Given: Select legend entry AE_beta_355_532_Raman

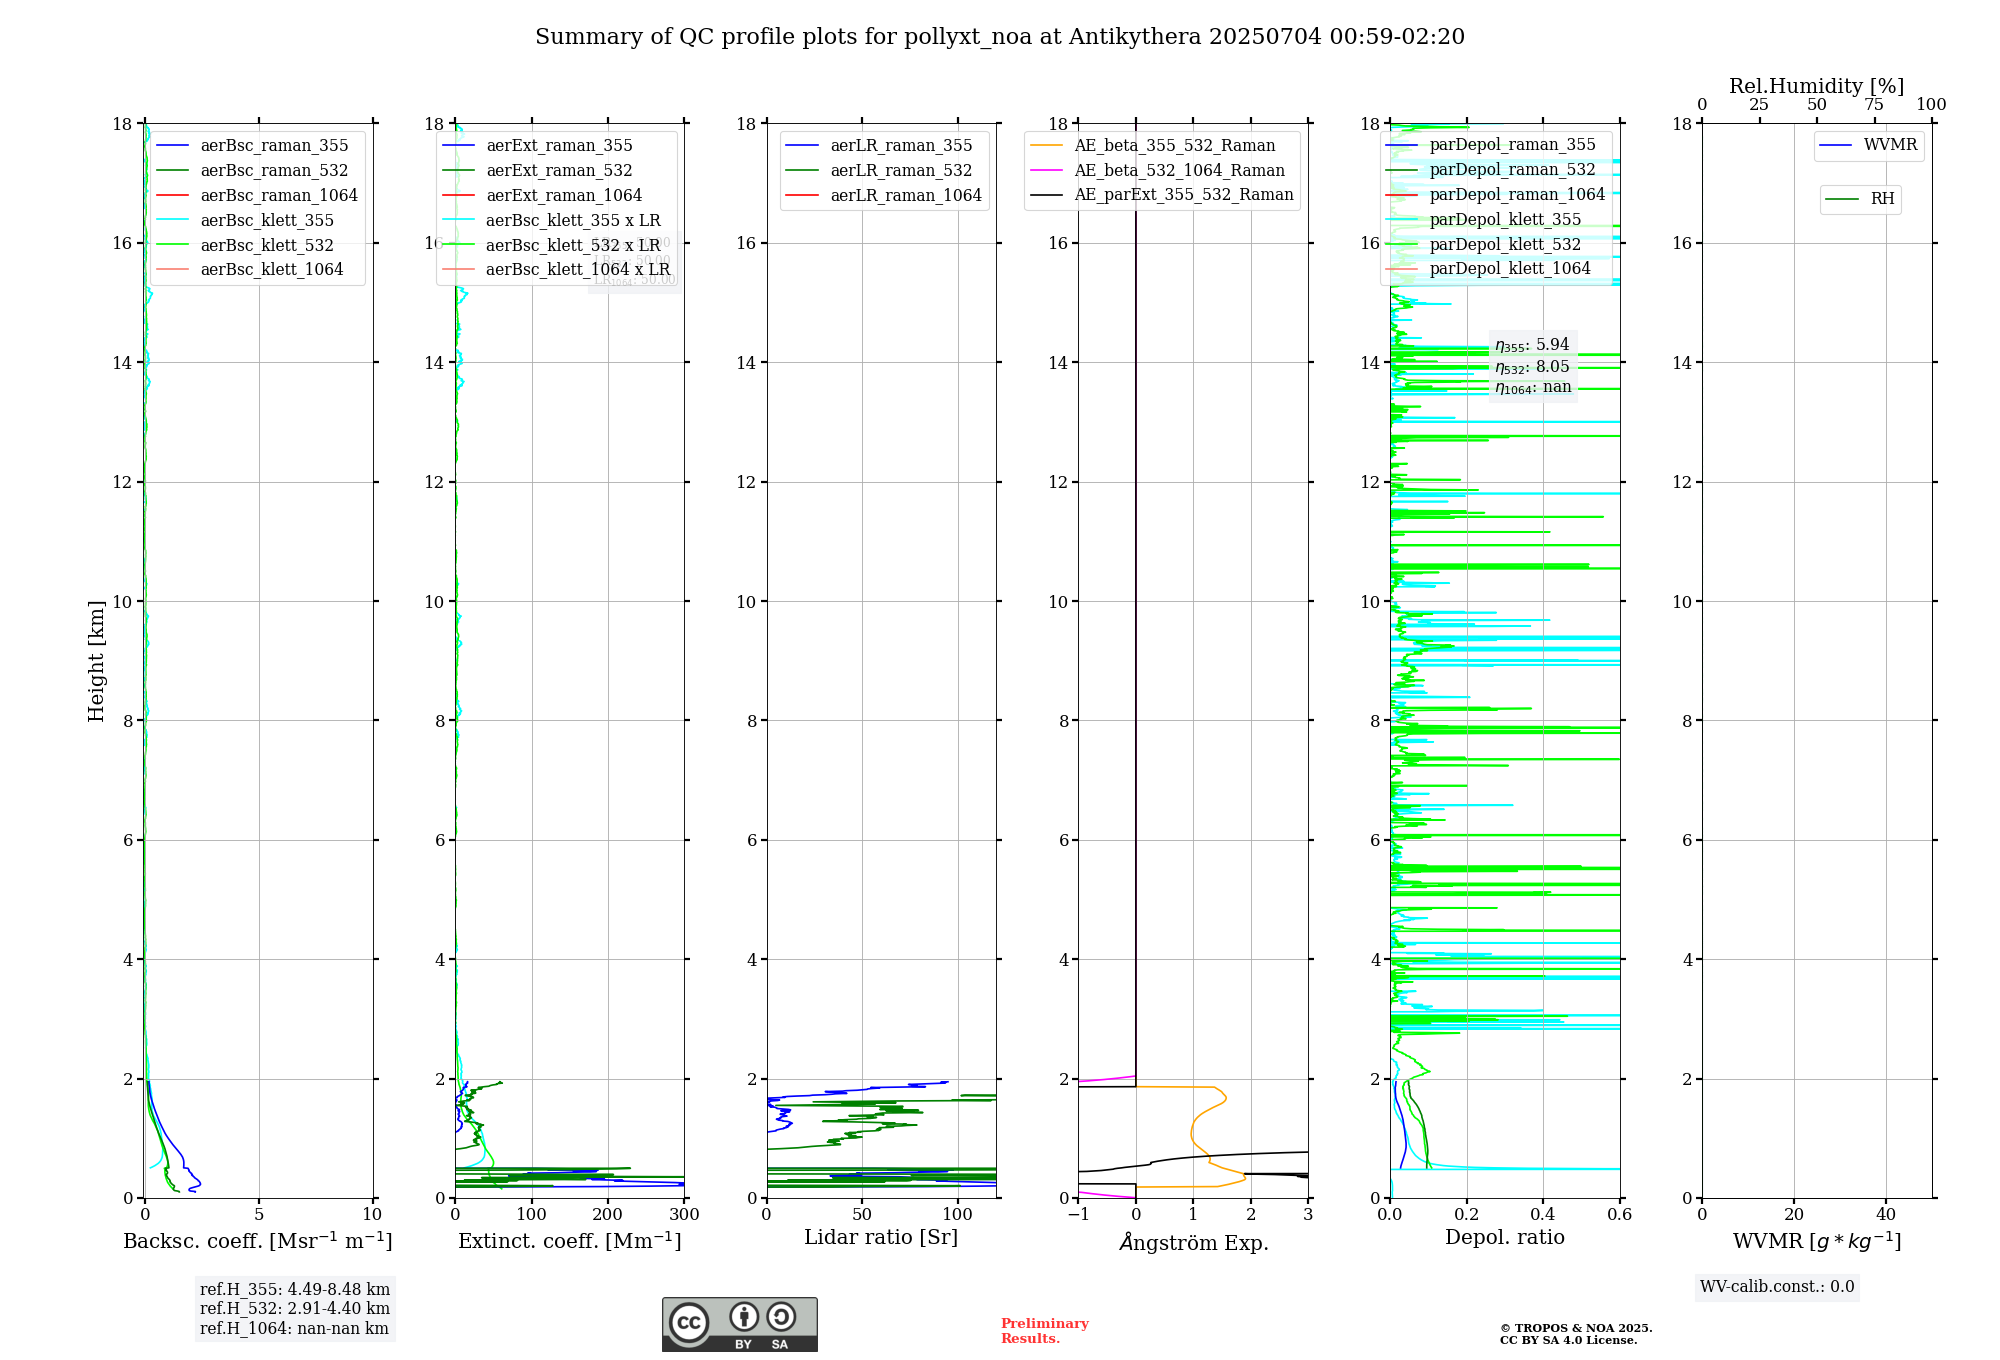Looking at the screenshot, I should tap(1153, 146).
